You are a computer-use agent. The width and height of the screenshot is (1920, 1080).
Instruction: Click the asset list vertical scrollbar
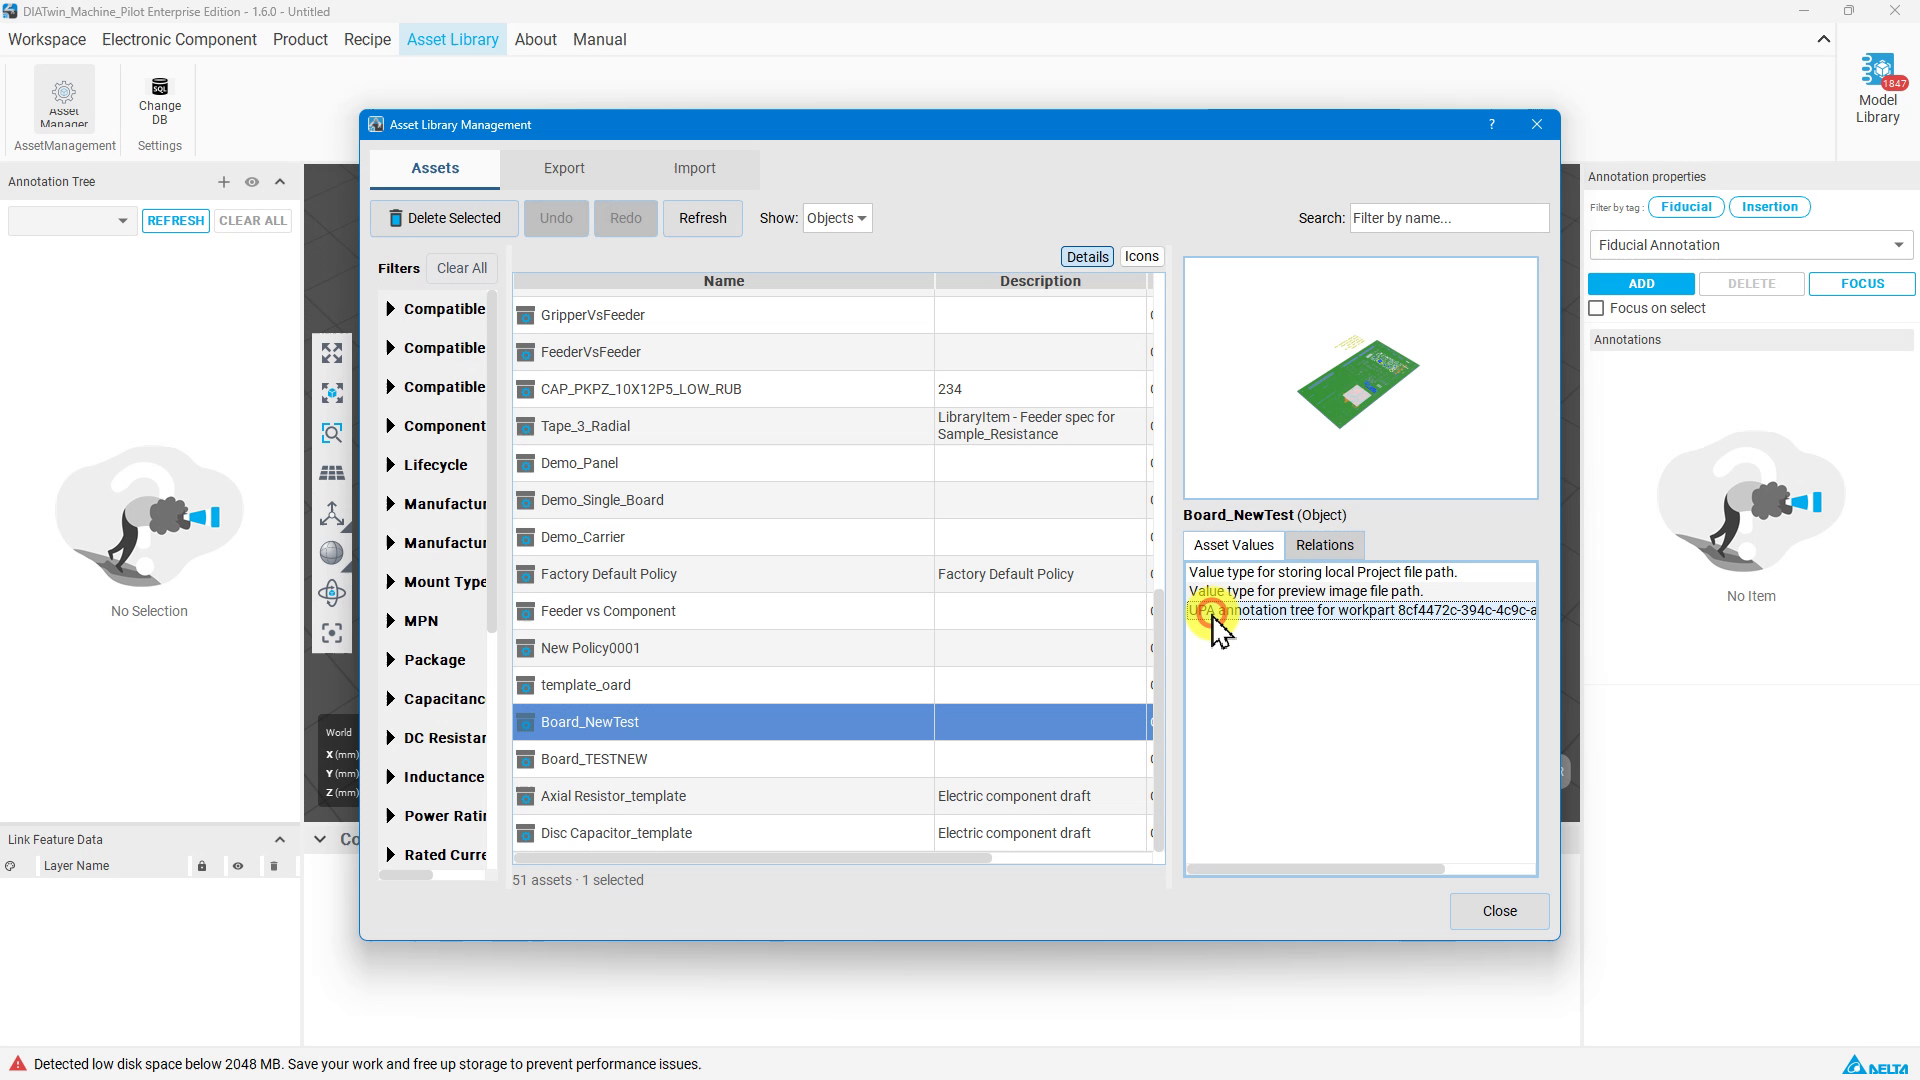1159,720
